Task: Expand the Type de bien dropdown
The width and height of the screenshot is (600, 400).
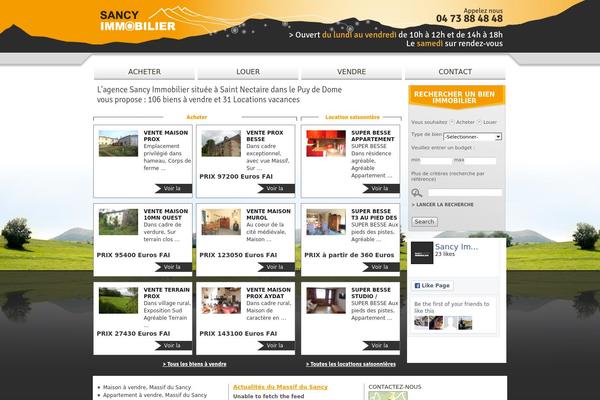Action: coord(473,137)
